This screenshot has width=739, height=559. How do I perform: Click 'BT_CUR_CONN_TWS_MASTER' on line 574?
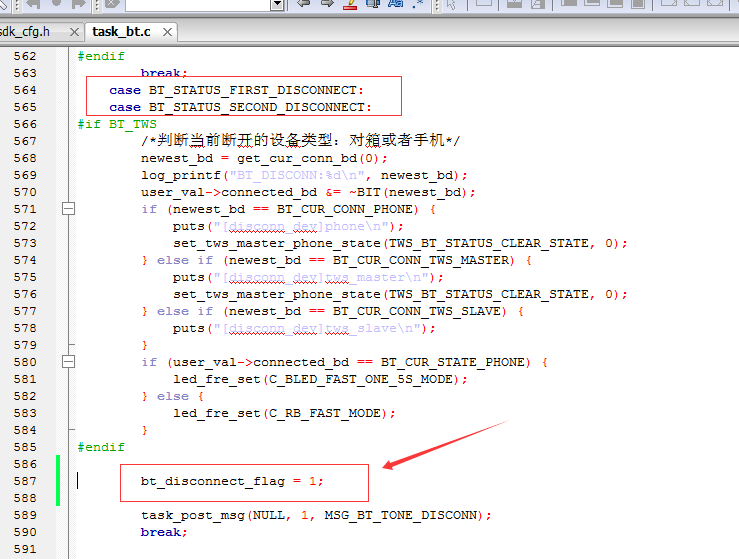[421, 260]
